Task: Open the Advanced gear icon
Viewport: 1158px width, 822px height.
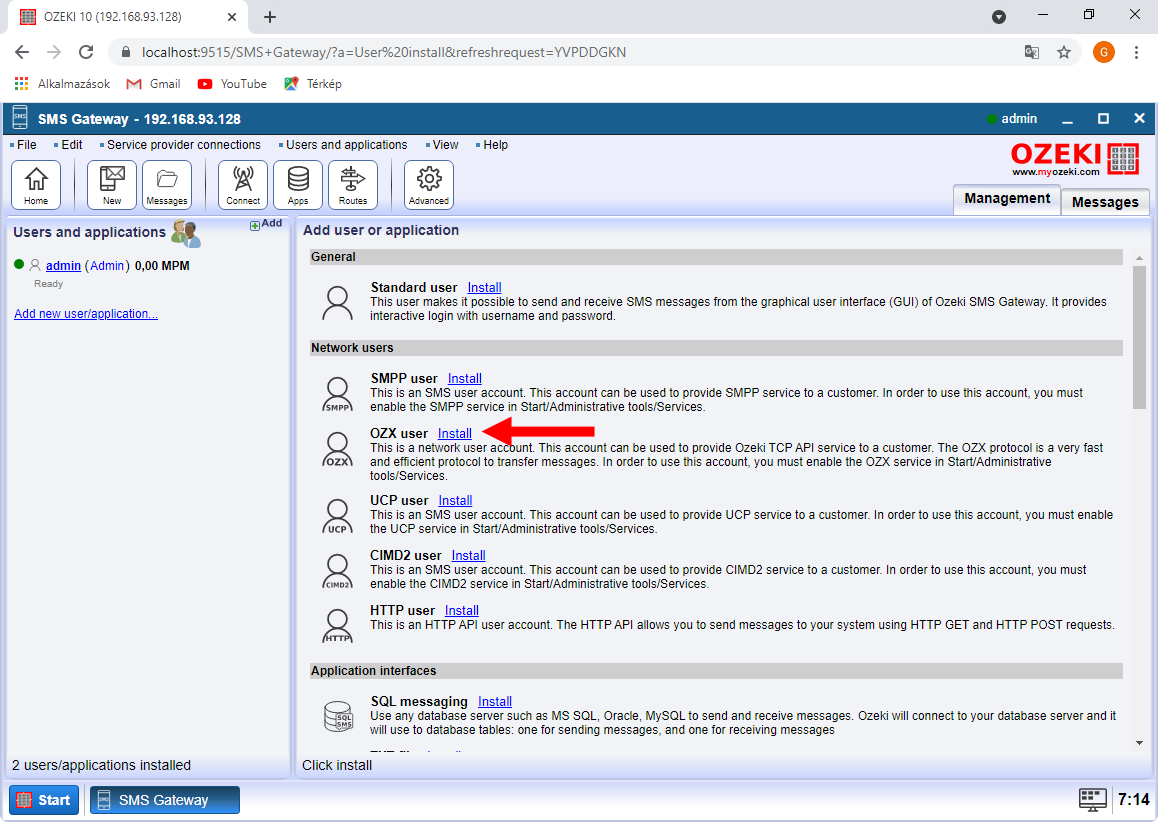Action: coord(429,185)
